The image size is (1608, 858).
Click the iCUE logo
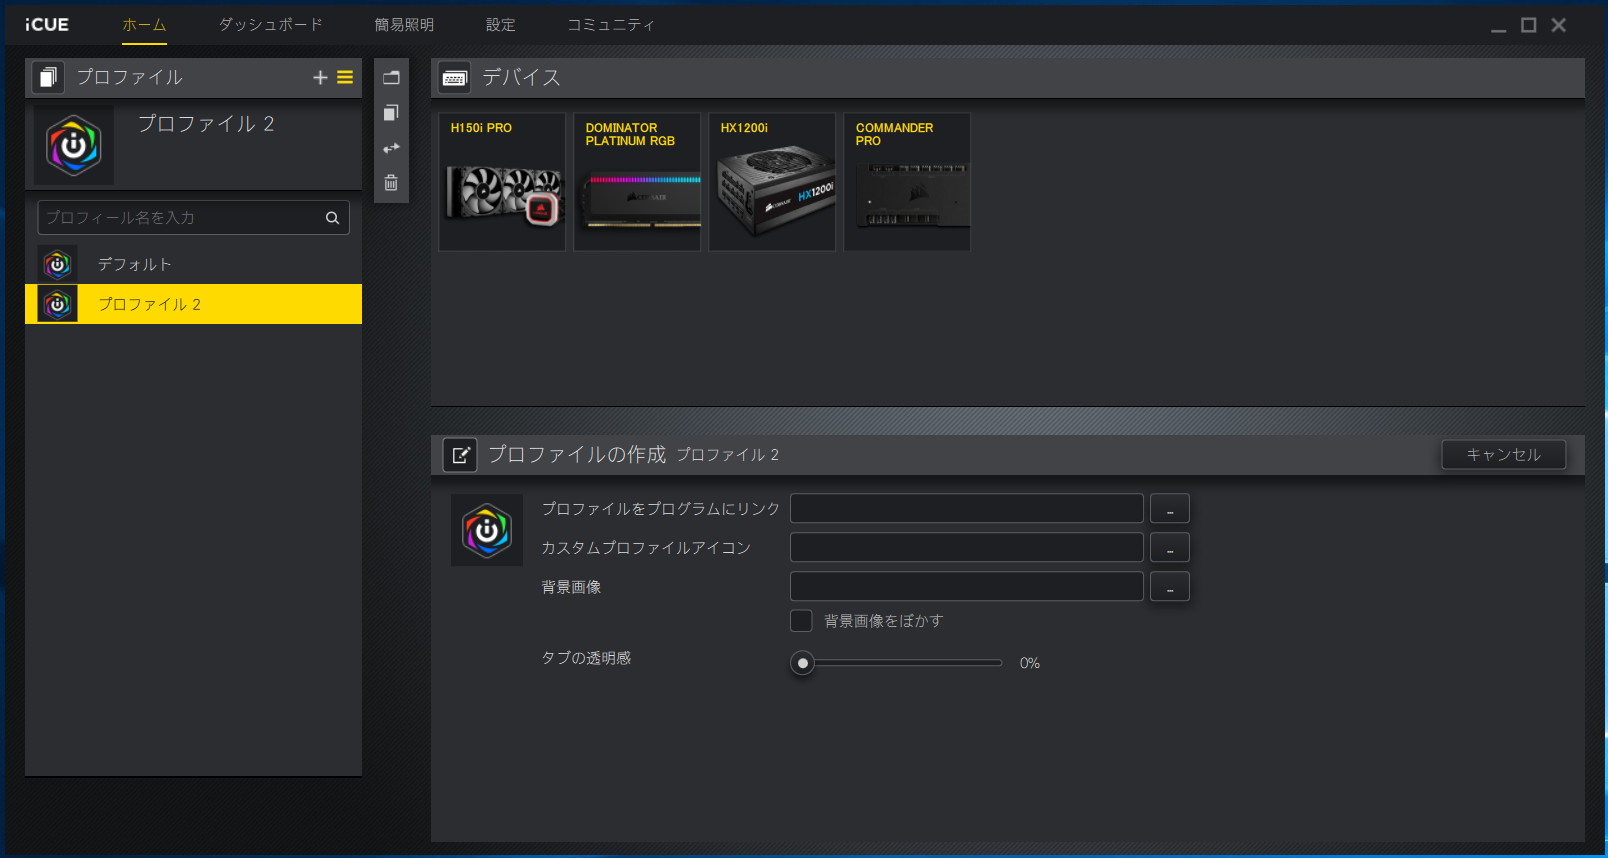(47, 25)
